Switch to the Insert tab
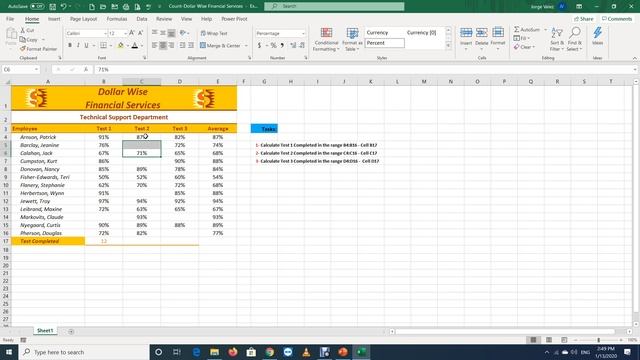 tap(54, 19)
